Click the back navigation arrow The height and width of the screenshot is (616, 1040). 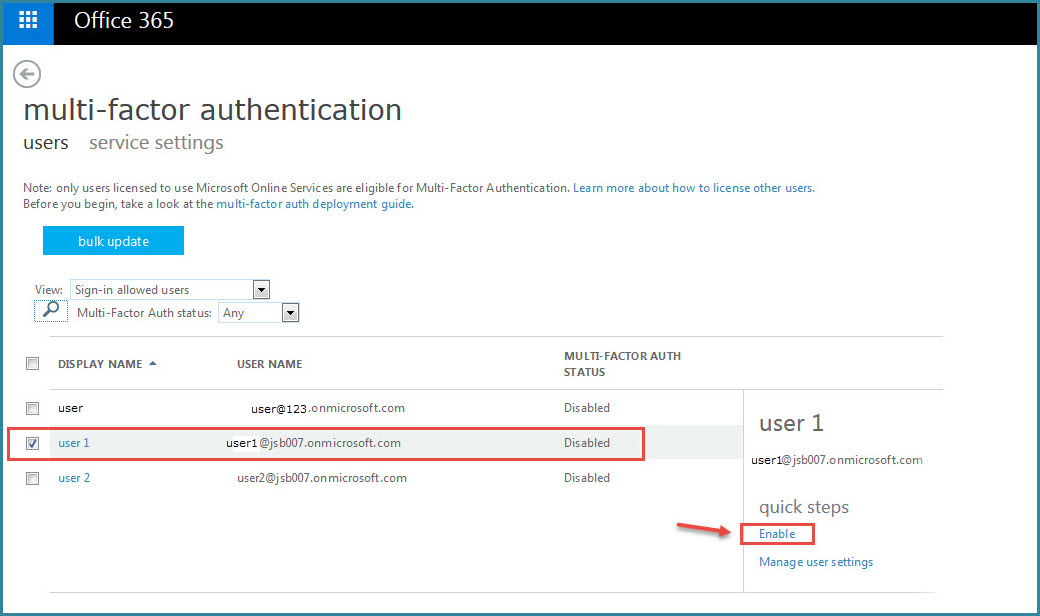pos(26,74)
